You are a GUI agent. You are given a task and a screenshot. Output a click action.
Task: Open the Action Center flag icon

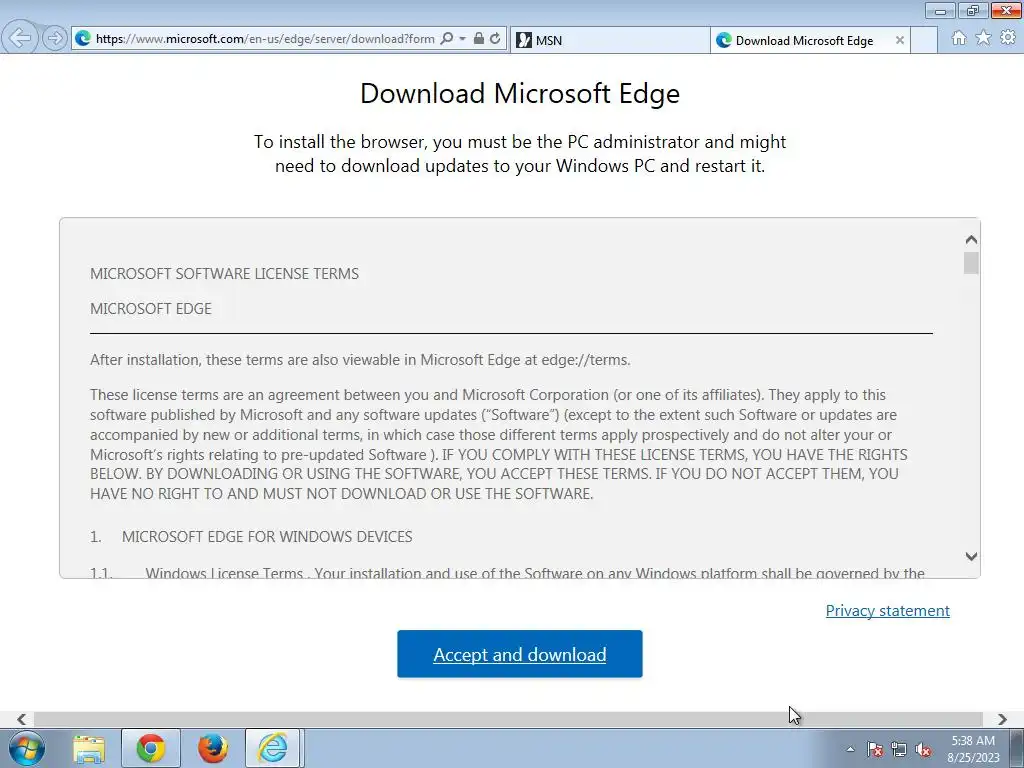click(875, 749)
